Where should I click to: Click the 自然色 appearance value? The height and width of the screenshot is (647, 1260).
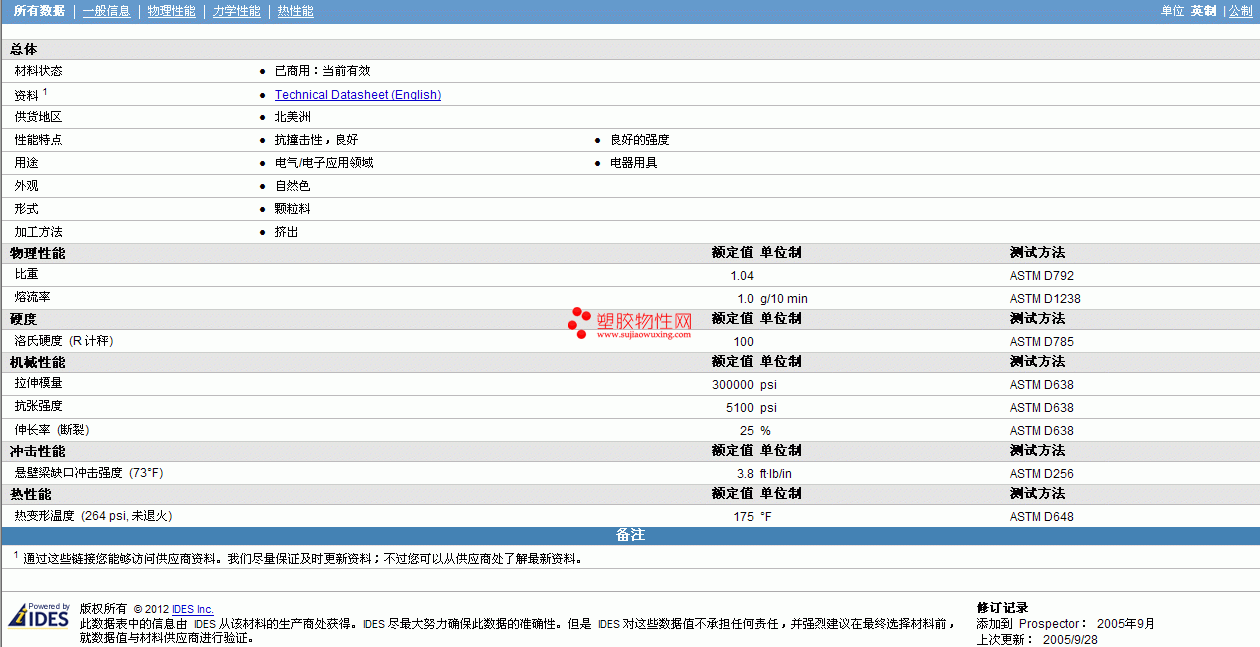click(x=293, y=186)
